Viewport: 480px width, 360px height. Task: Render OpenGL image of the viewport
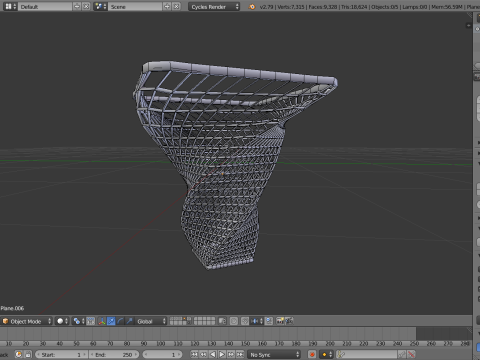coord(280,321)
